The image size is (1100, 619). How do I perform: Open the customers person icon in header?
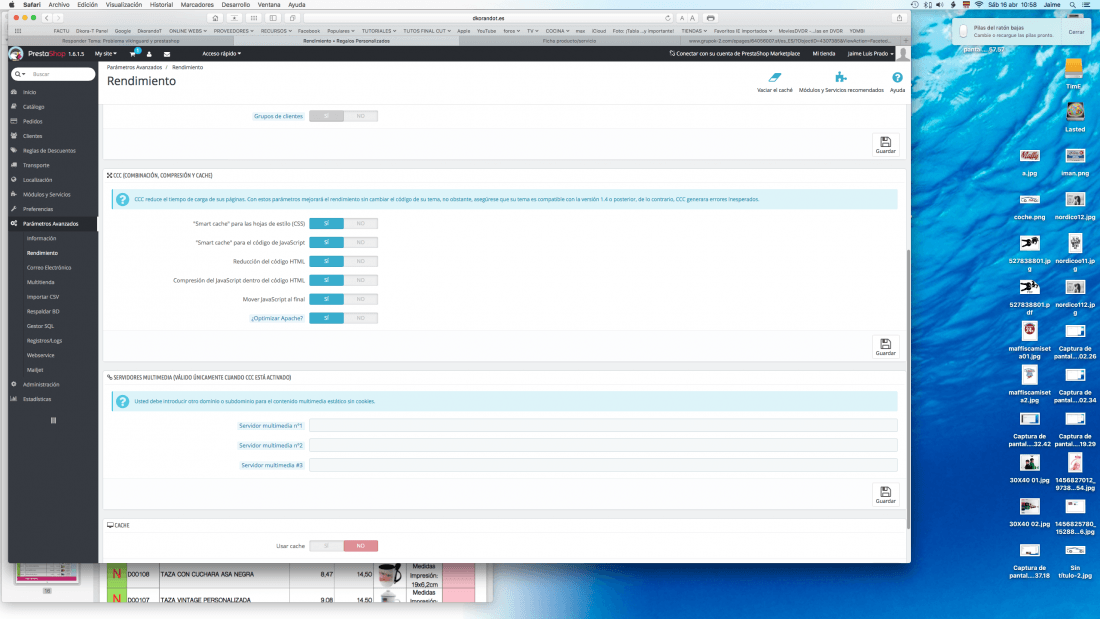(149, 54)
